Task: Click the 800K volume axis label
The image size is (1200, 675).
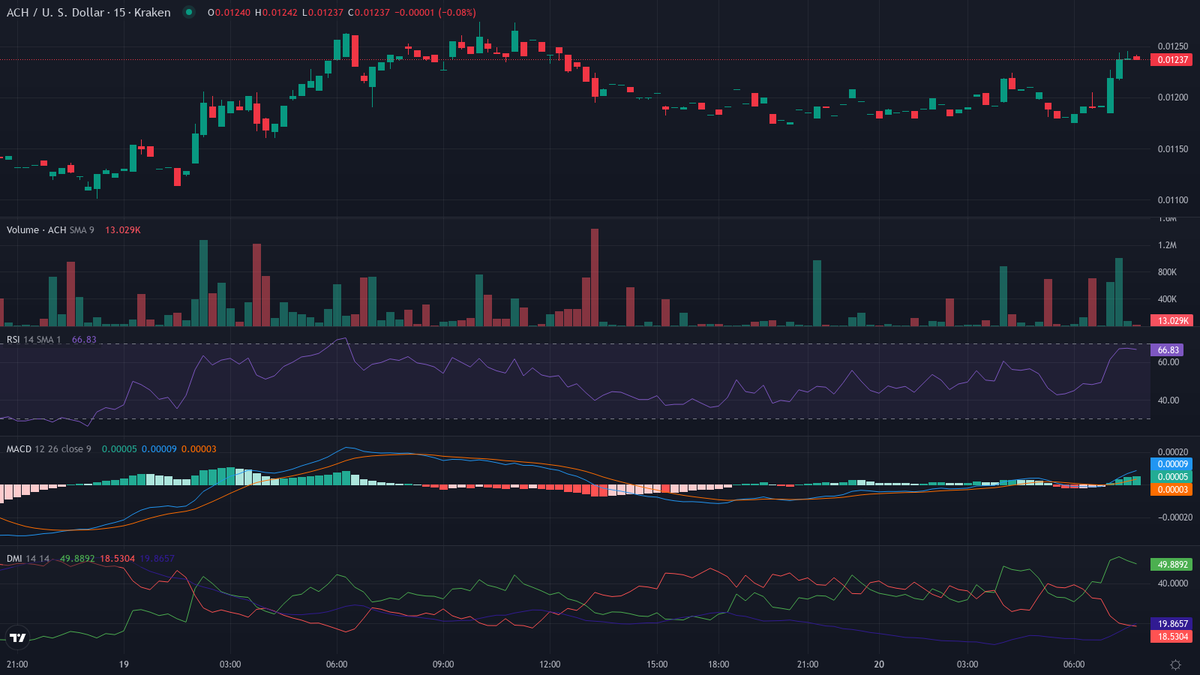Action: [x=1167, y=272]
